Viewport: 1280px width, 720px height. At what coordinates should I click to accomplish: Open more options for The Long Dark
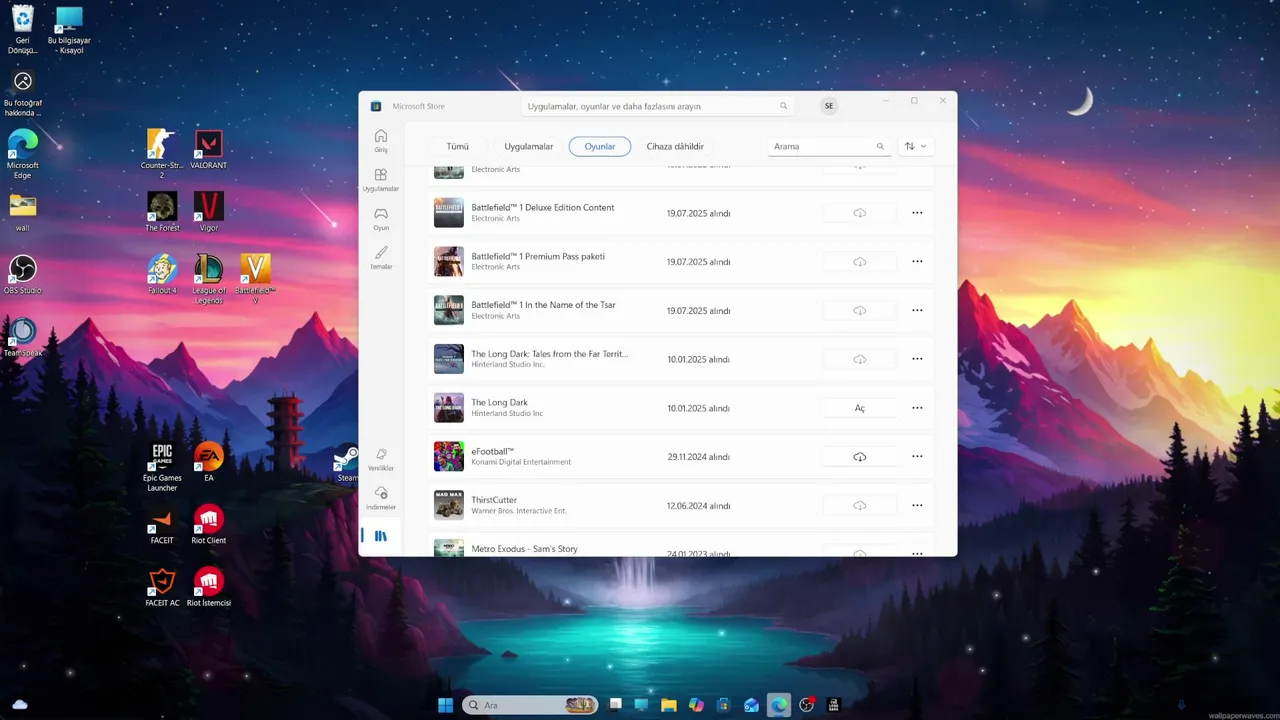point(917,408)
